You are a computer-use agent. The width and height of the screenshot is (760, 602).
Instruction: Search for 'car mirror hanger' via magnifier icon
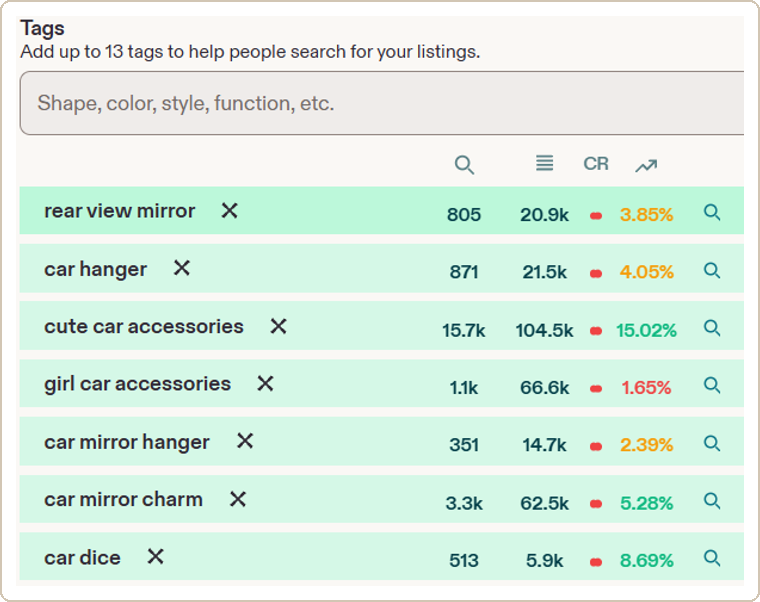(x=712, y=443)
